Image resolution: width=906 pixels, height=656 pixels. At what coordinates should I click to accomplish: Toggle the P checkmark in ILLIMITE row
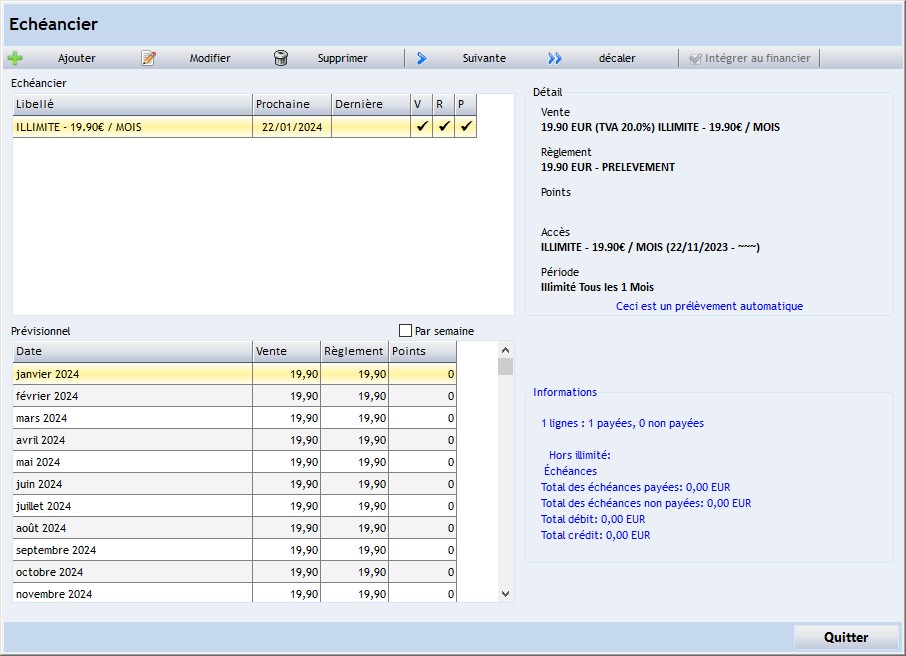pyautogui.click(x=466, y=127)
